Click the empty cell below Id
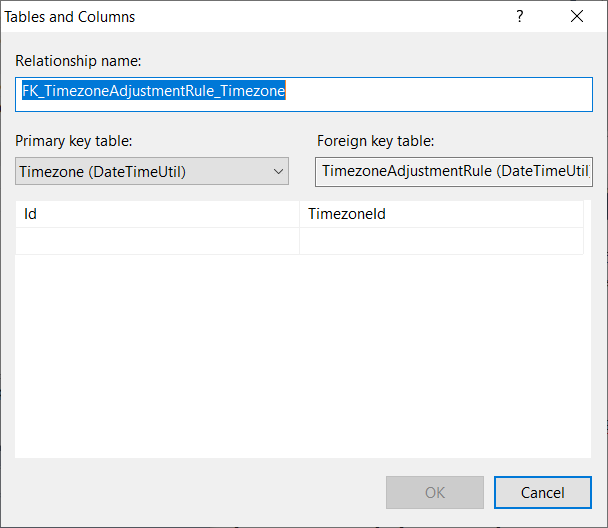Image resolution: width=608 pixels, height=528 pixels. [157, 241]
